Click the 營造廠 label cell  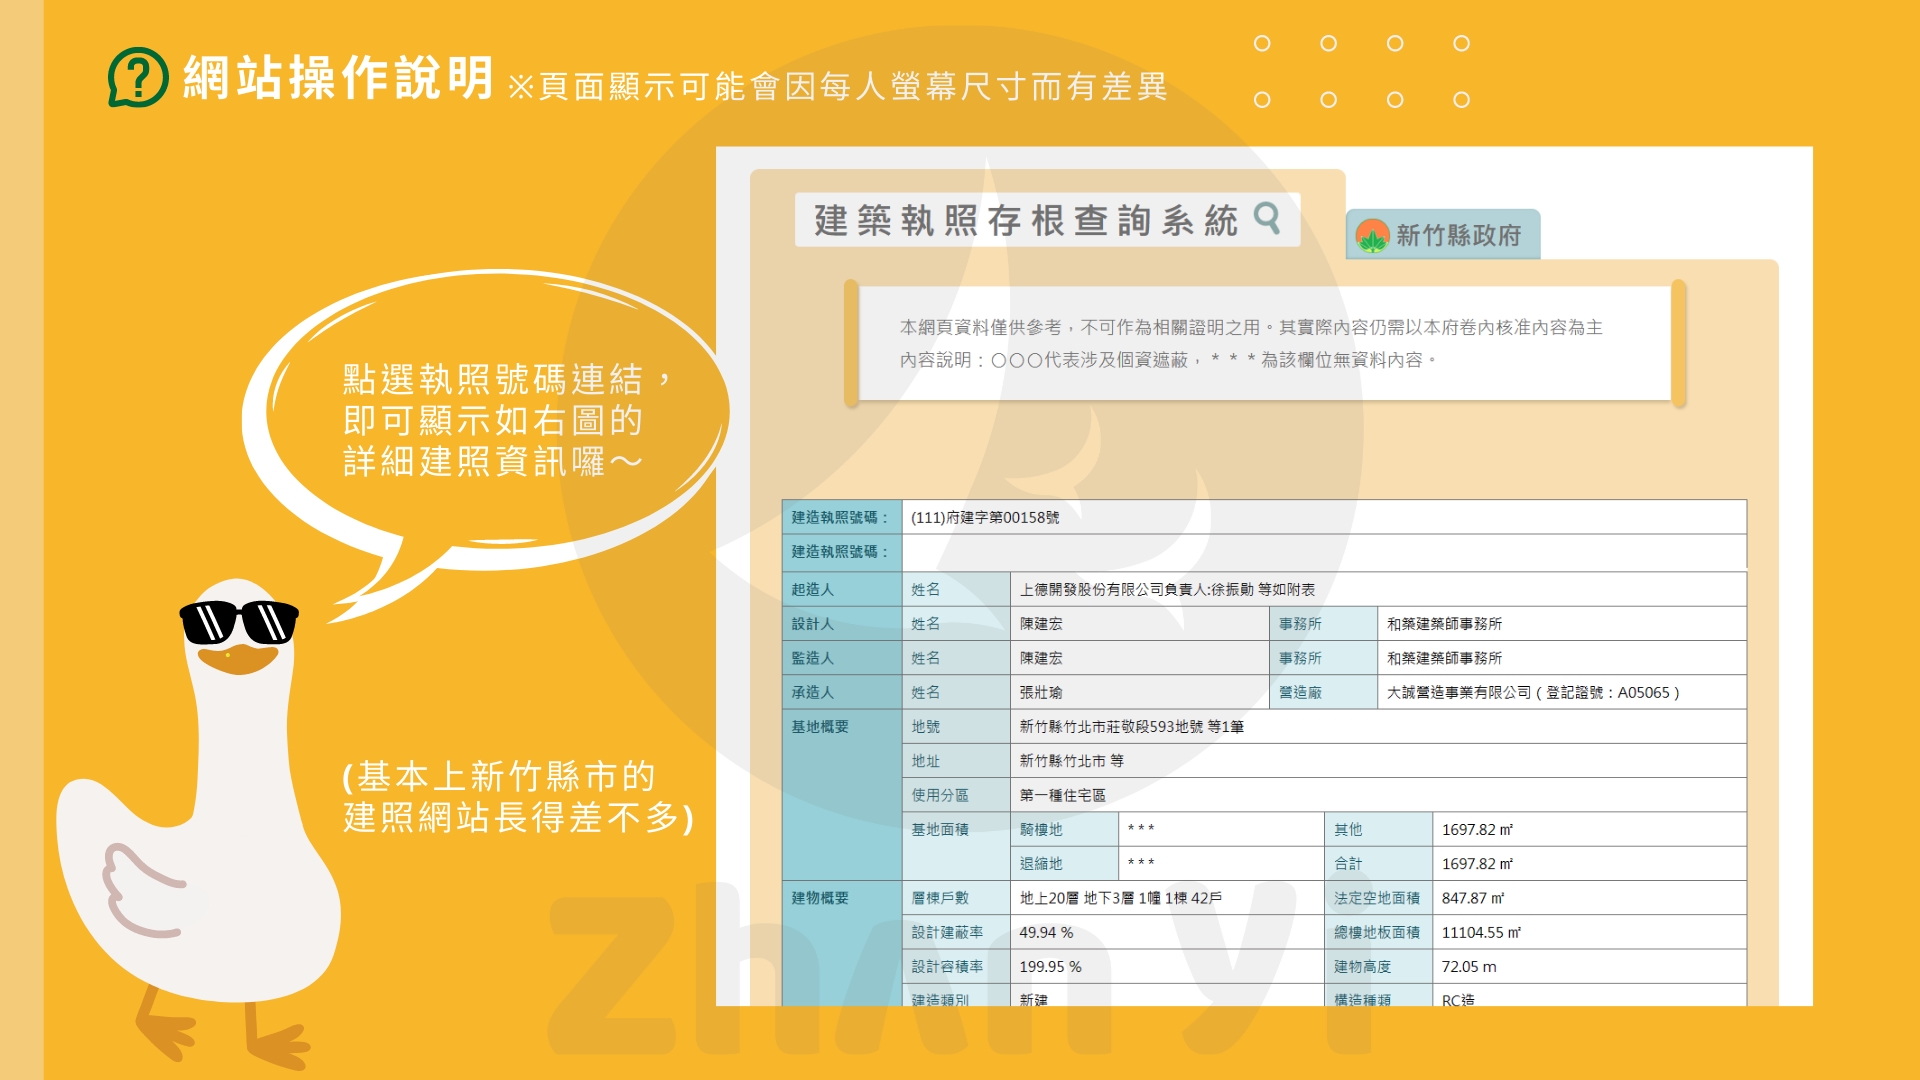point(1323,692)
